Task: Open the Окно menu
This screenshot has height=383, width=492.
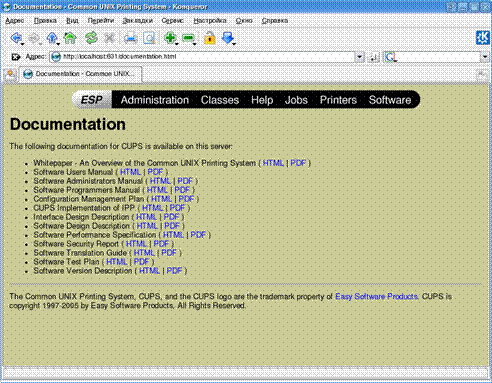Action: pos(244,21)
